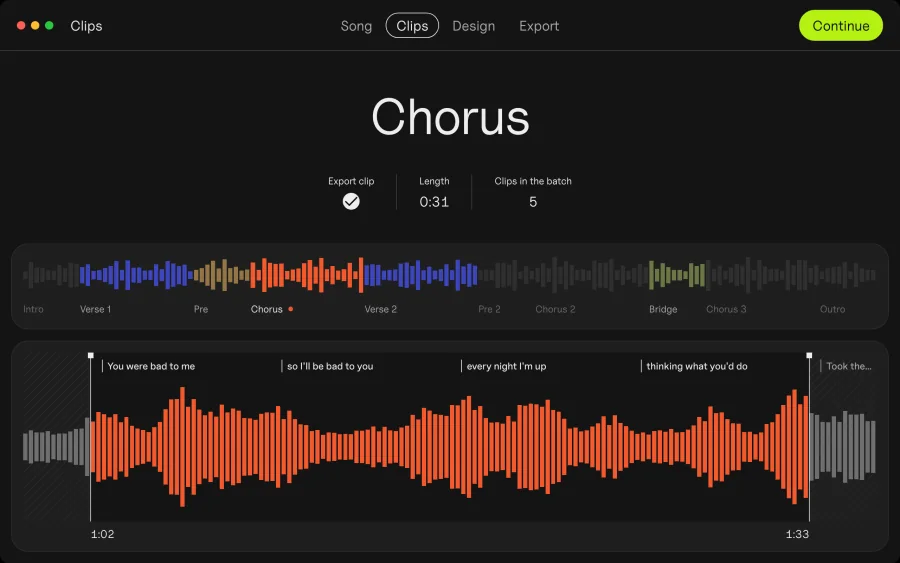Click the large orange clip waveform
This screenshot has height=563, width=900.
click(450, 446)
